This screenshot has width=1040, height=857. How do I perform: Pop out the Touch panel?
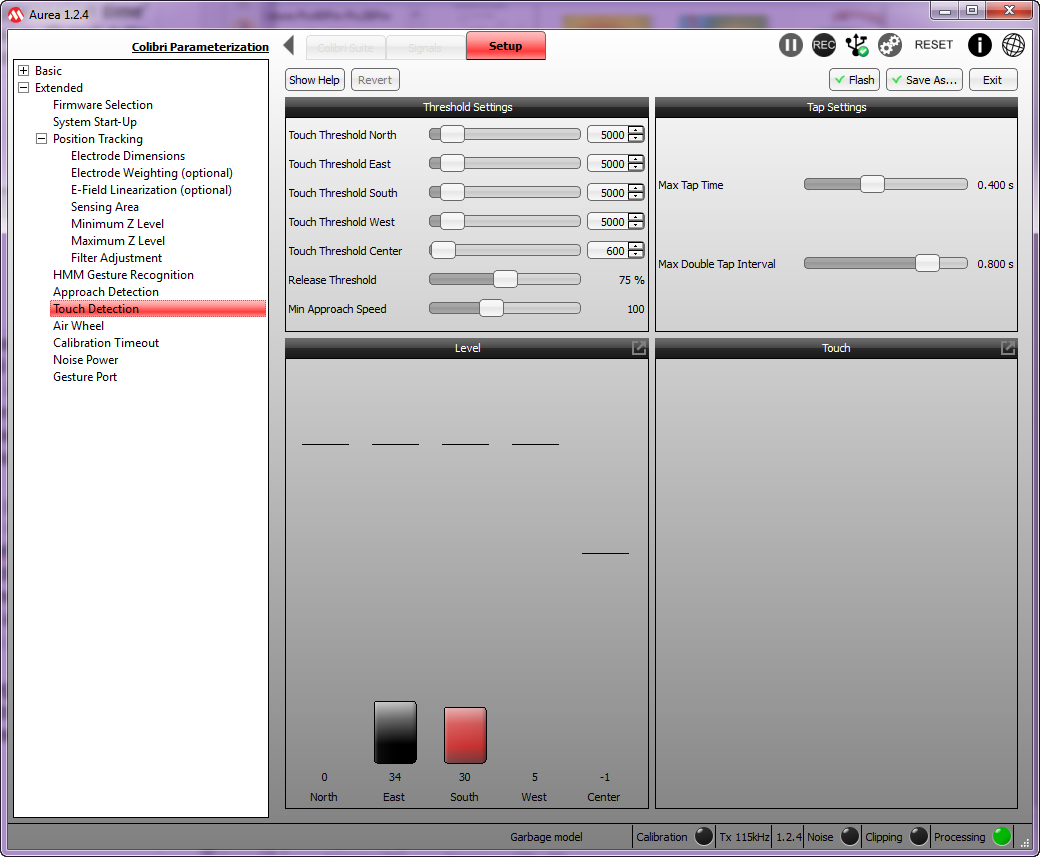(1008, 348)
